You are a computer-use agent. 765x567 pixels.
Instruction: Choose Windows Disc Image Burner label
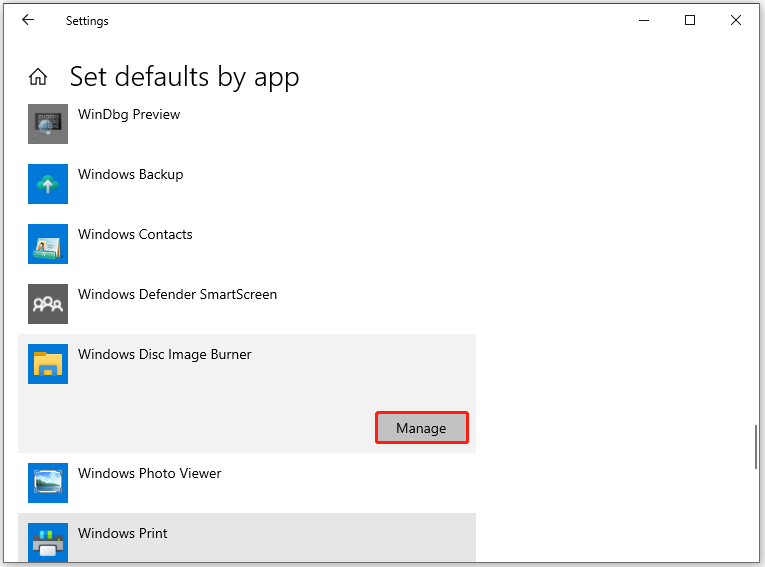click(165, 354)
